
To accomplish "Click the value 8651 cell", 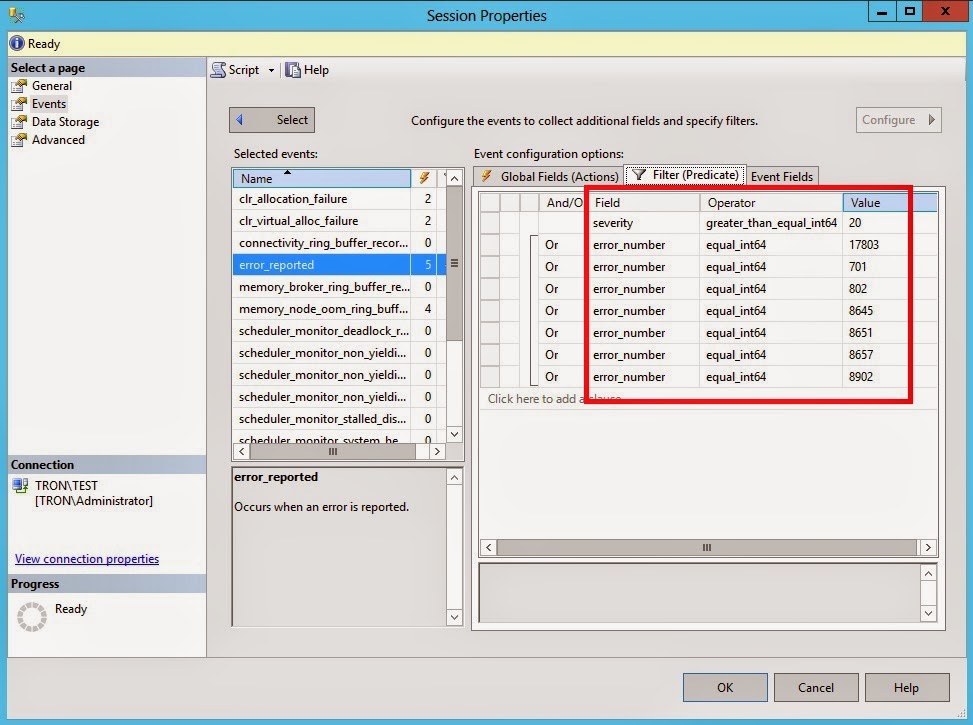I will pyautogui.click(x=890, y=333).
